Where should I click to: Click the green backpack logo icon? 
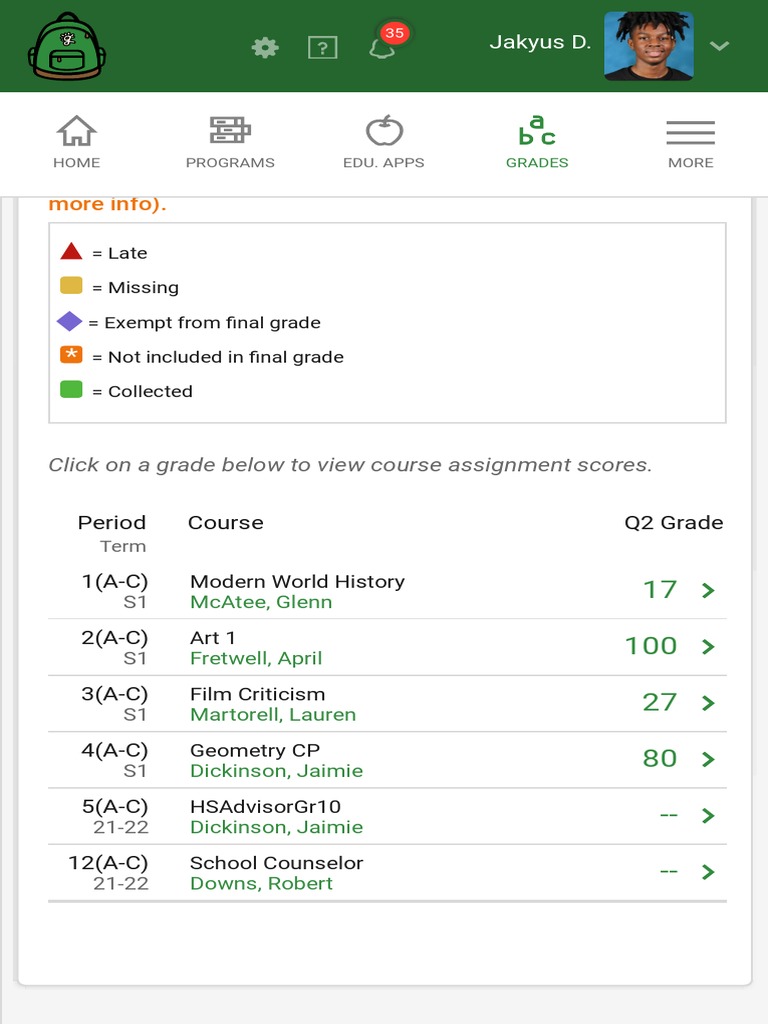click(66, 47)
